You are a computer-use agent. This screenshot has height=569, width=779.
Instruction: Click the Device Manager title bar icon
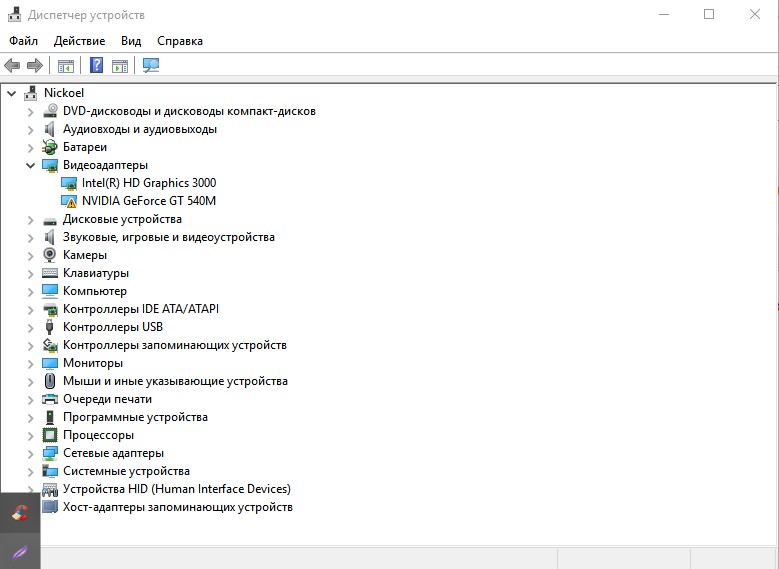pos(15,14)
